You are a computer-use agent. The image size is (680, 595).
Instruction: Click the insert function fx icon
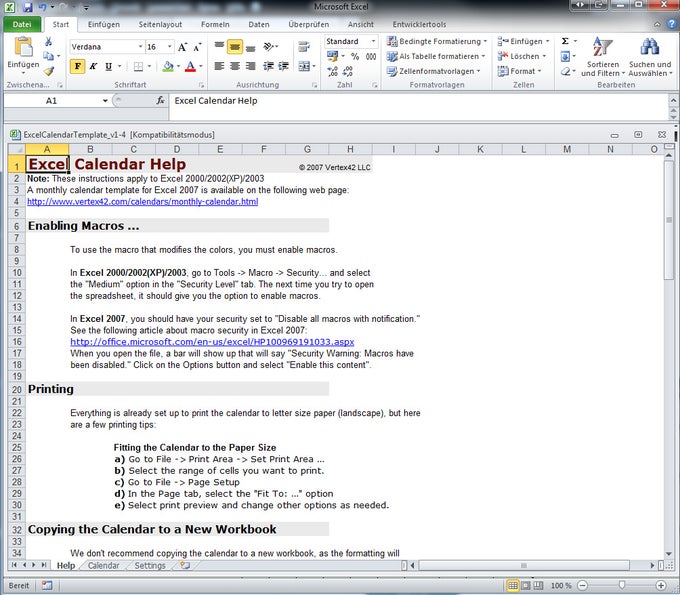pos(160,101)
